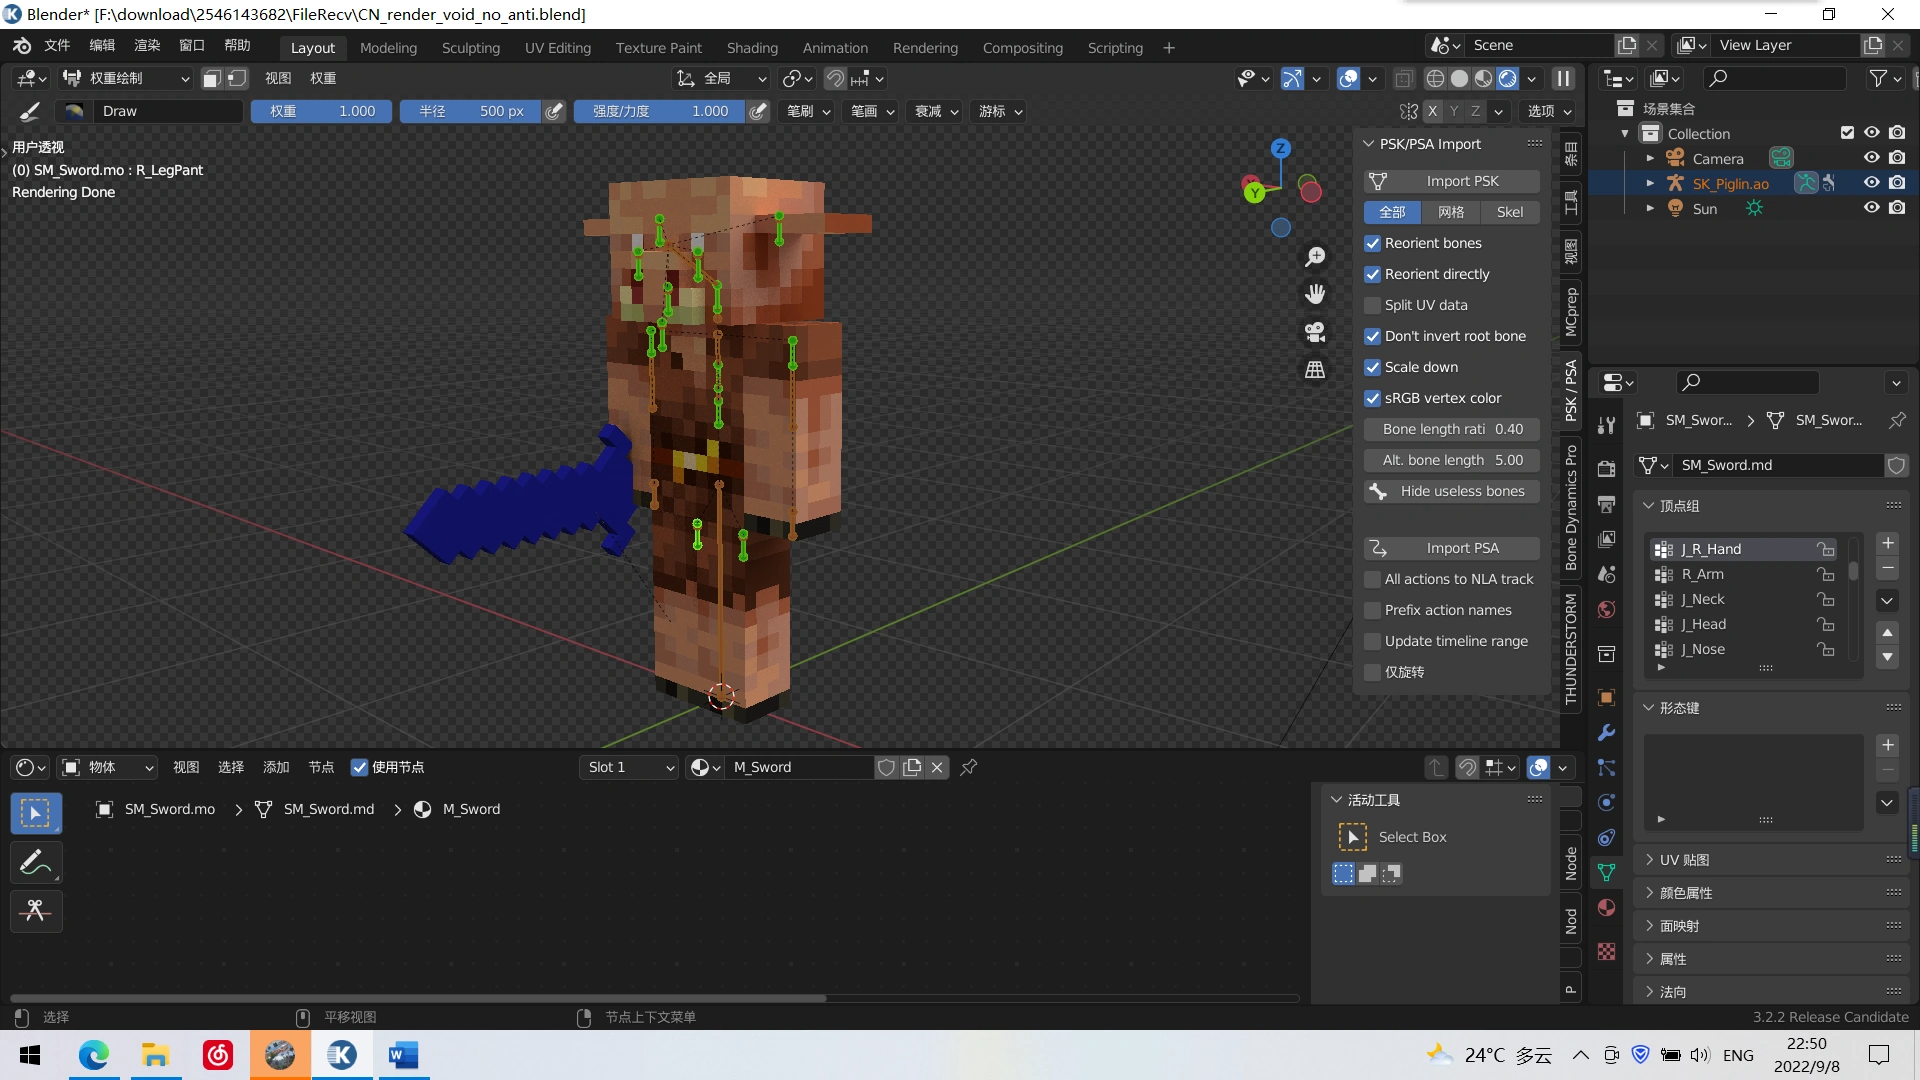The image size is (1920, 1080).
Task: Click the pan view hand icon
Action: tap(1315, 294)
